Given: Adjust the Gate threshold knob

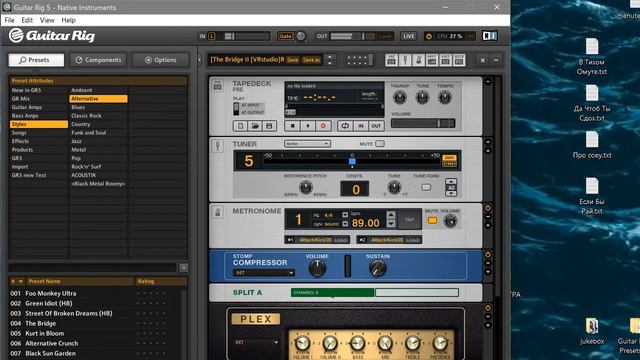Looking at the screenshot, I should (x=301, y=36).
